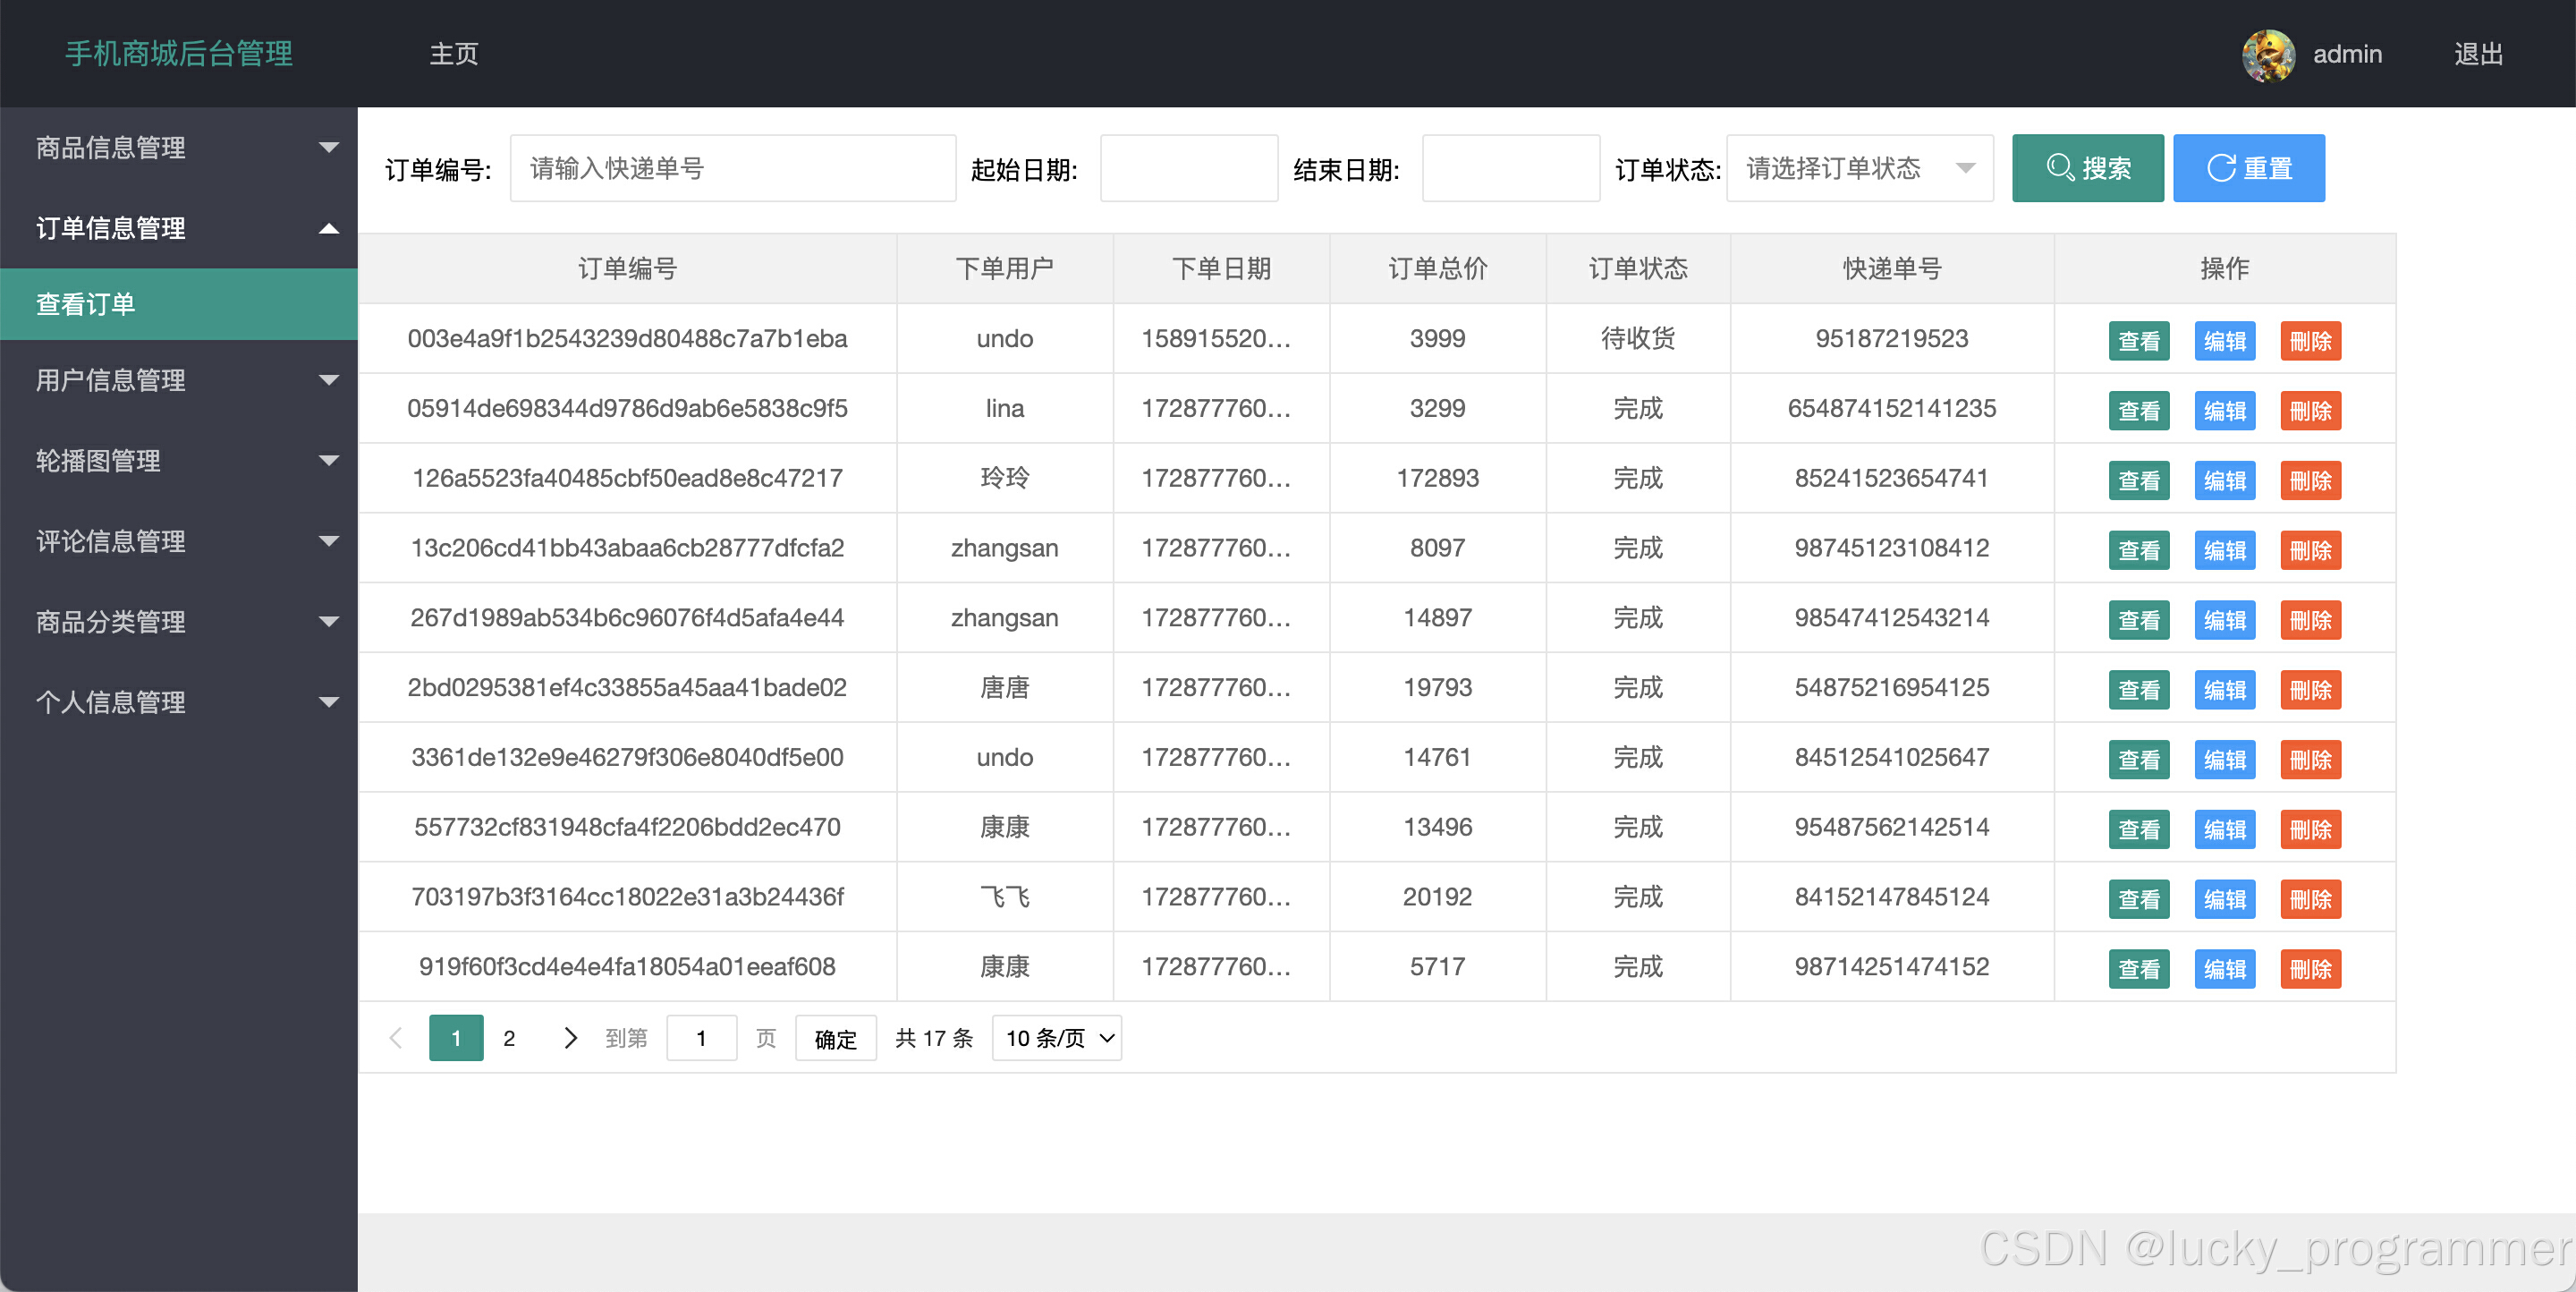Go to page 2 of orders
The height and width of the screenshot is (1292, 2576).
coord(509,1038)
